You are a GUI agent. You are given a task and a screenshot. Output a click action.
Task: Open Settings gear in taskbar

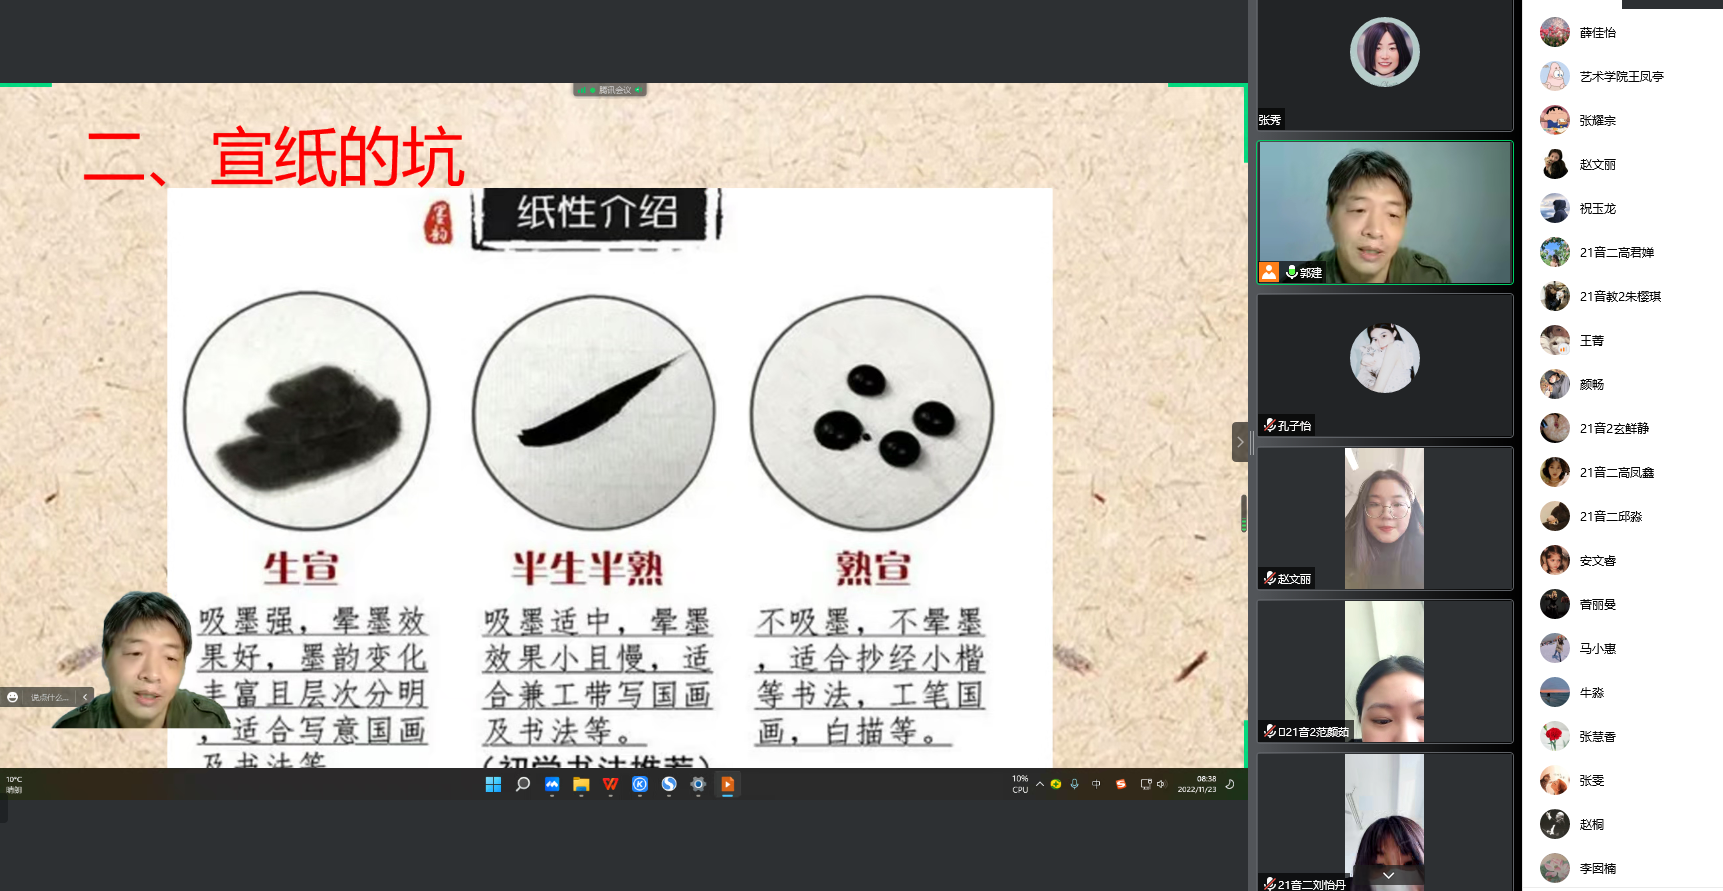point(698,785)
